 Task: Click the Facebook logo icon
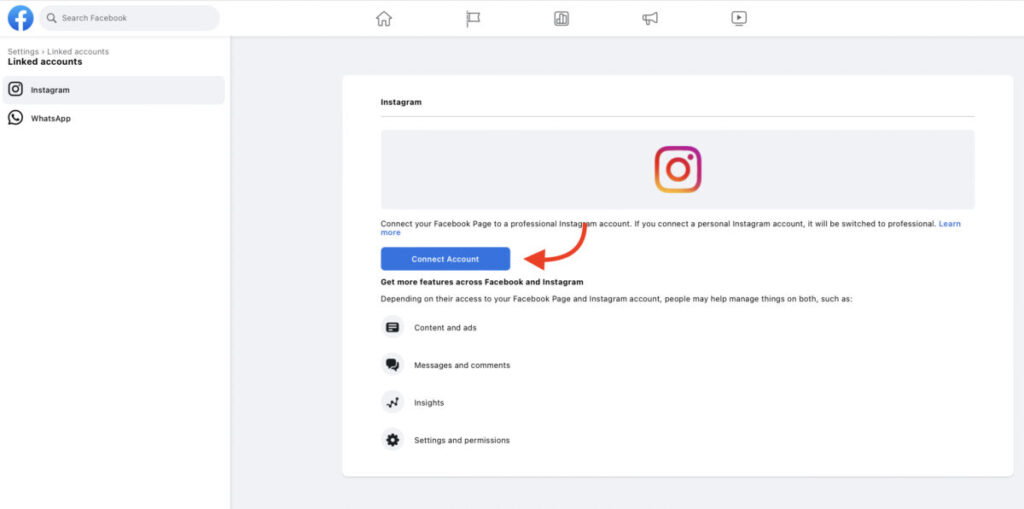(x=20, y=18)
